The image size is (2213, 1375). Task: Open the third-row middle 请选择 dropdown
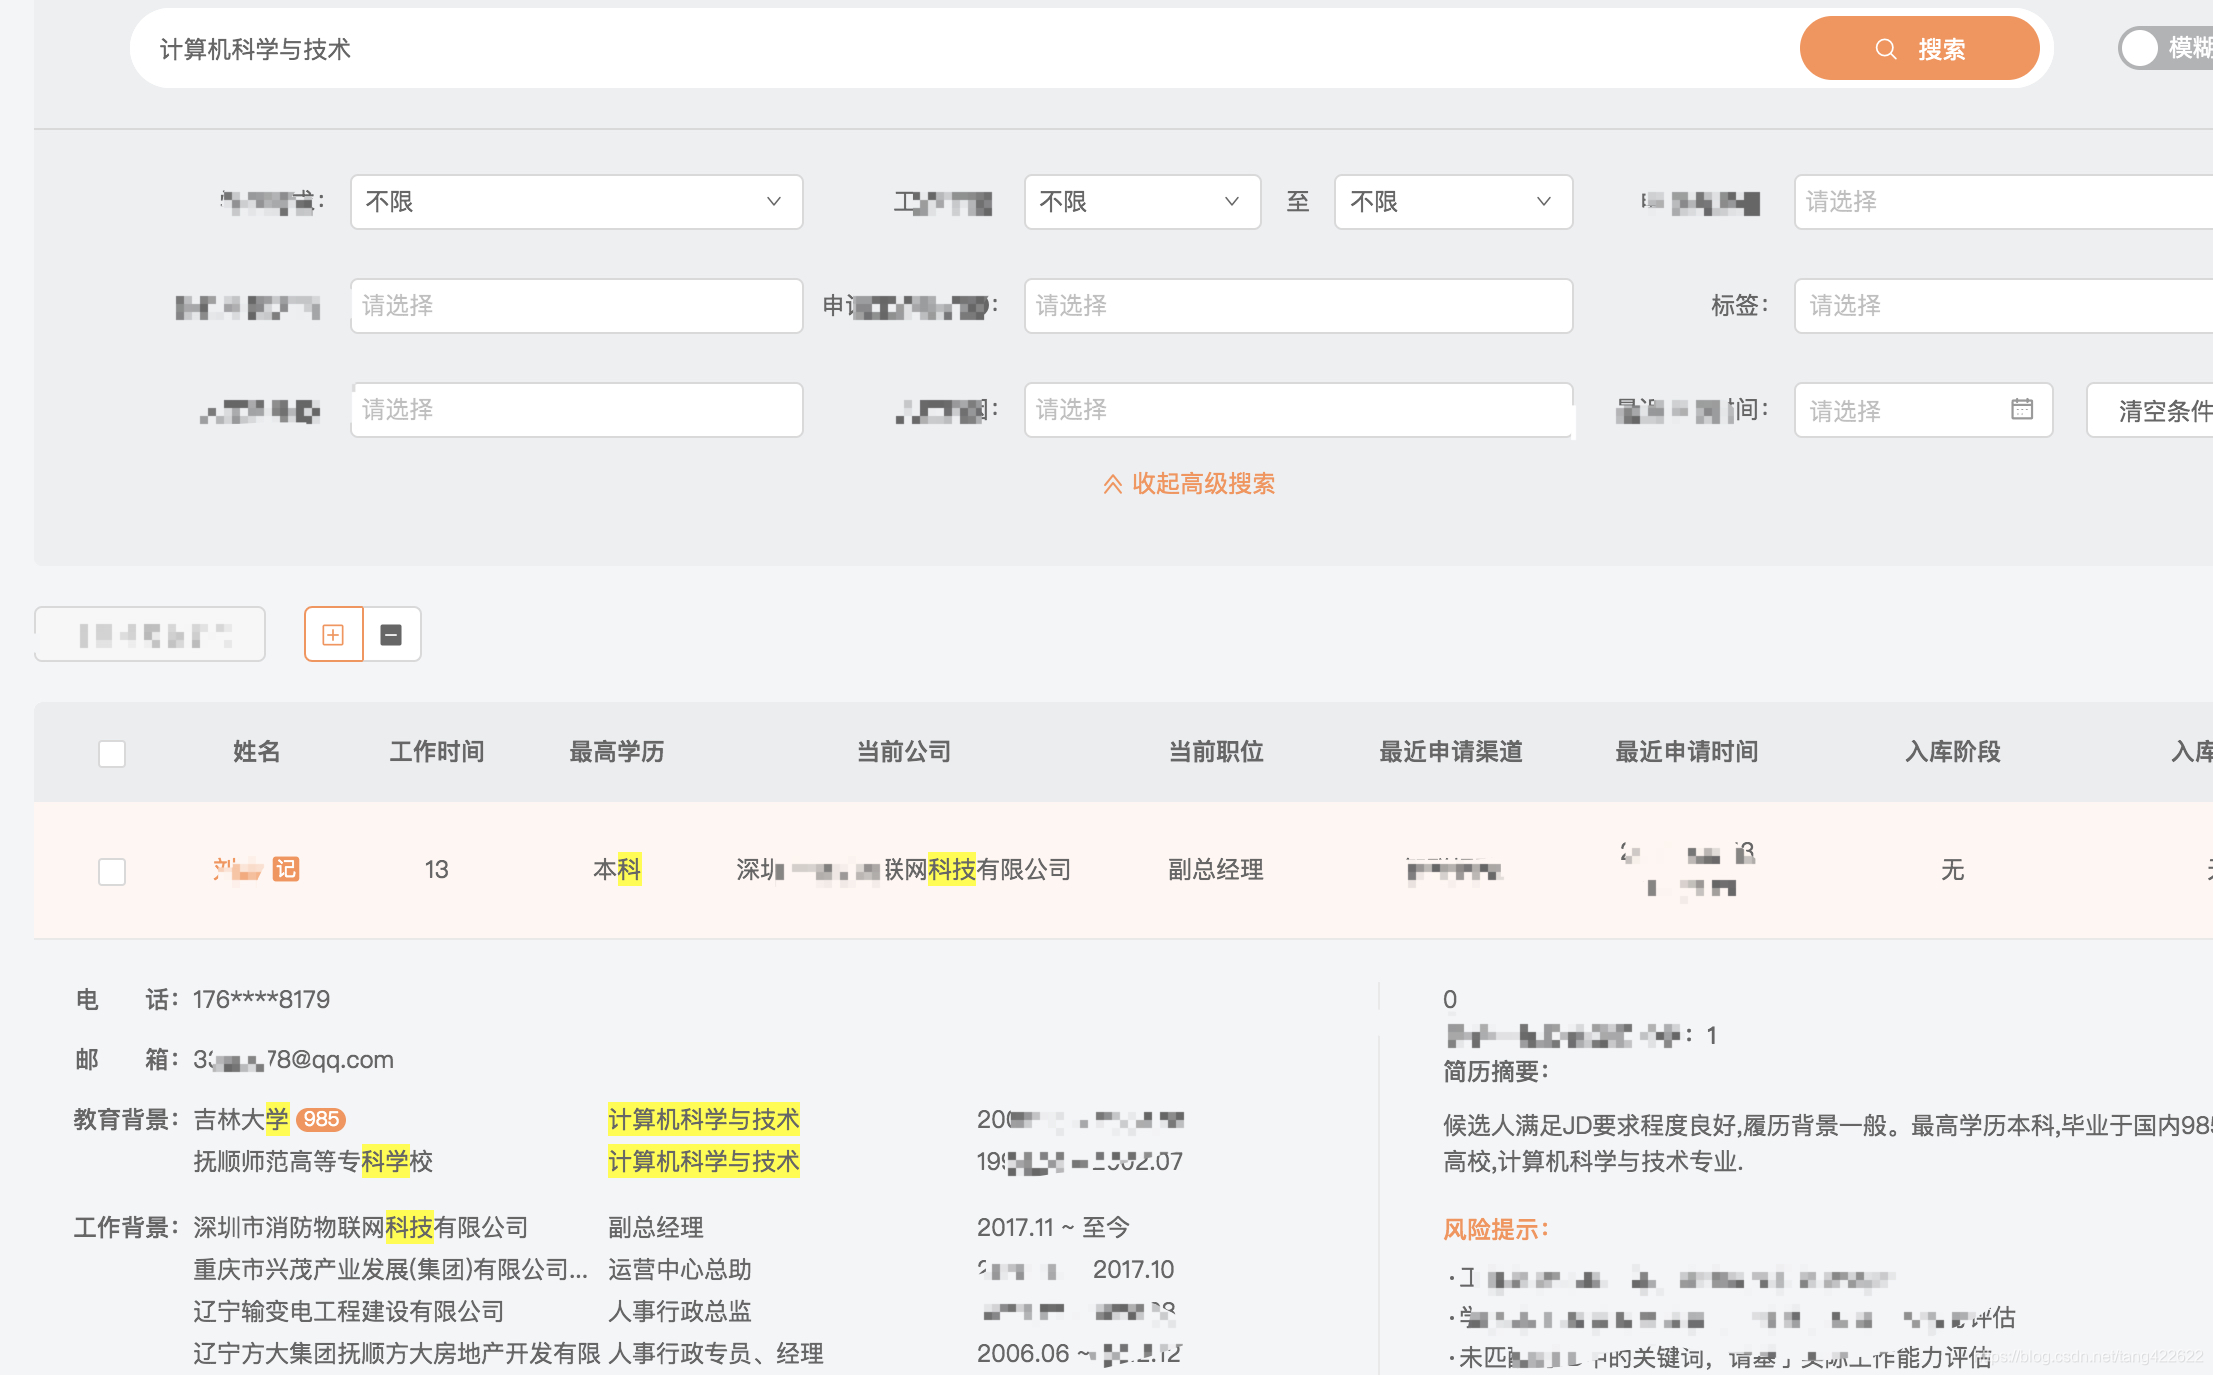coord(1298,410)
